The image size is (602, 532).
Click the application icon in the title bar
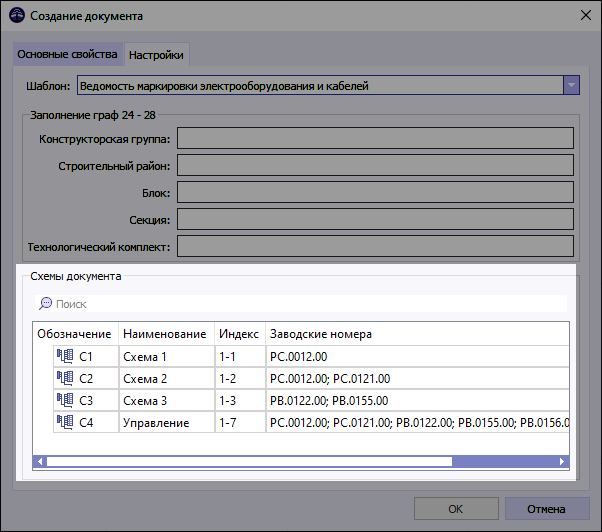[17, 15]
